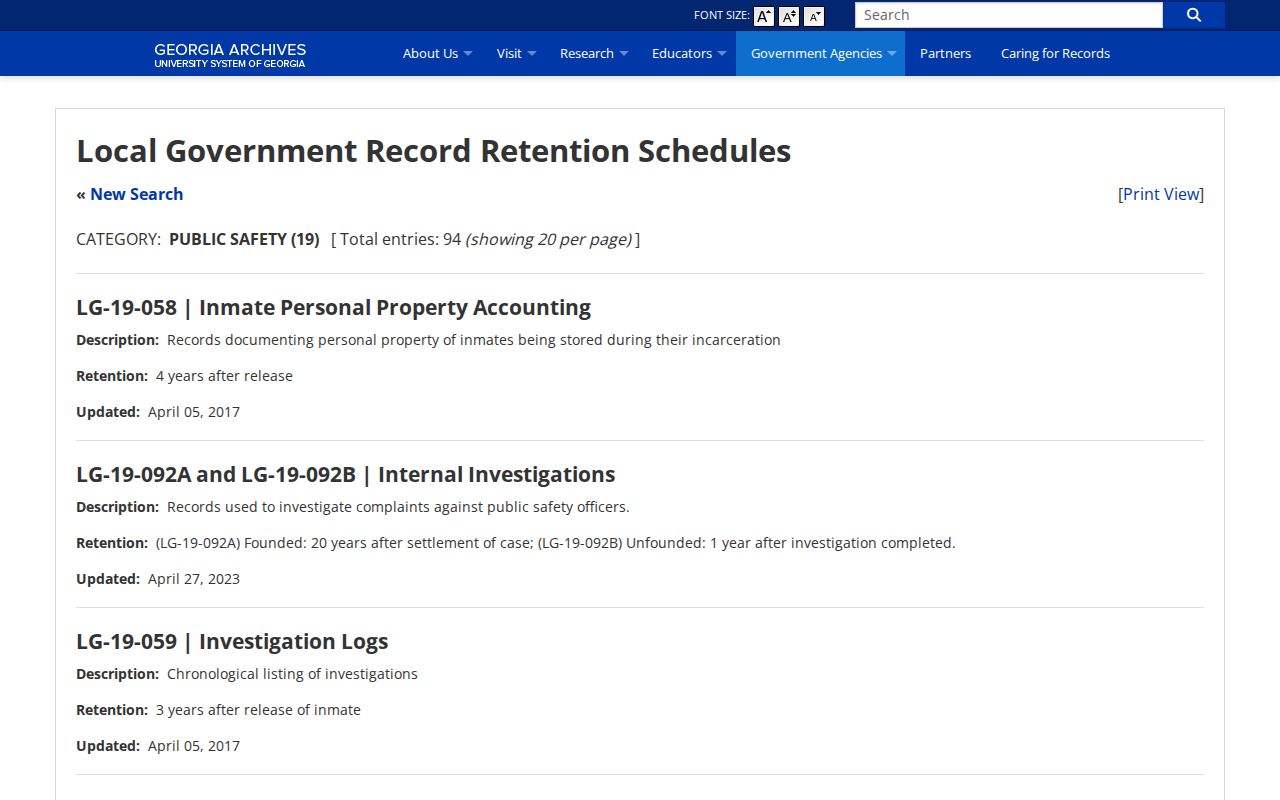
Task: Select LG-19-059 Investigation Logs heading
Action: click(x=232, y=641)
